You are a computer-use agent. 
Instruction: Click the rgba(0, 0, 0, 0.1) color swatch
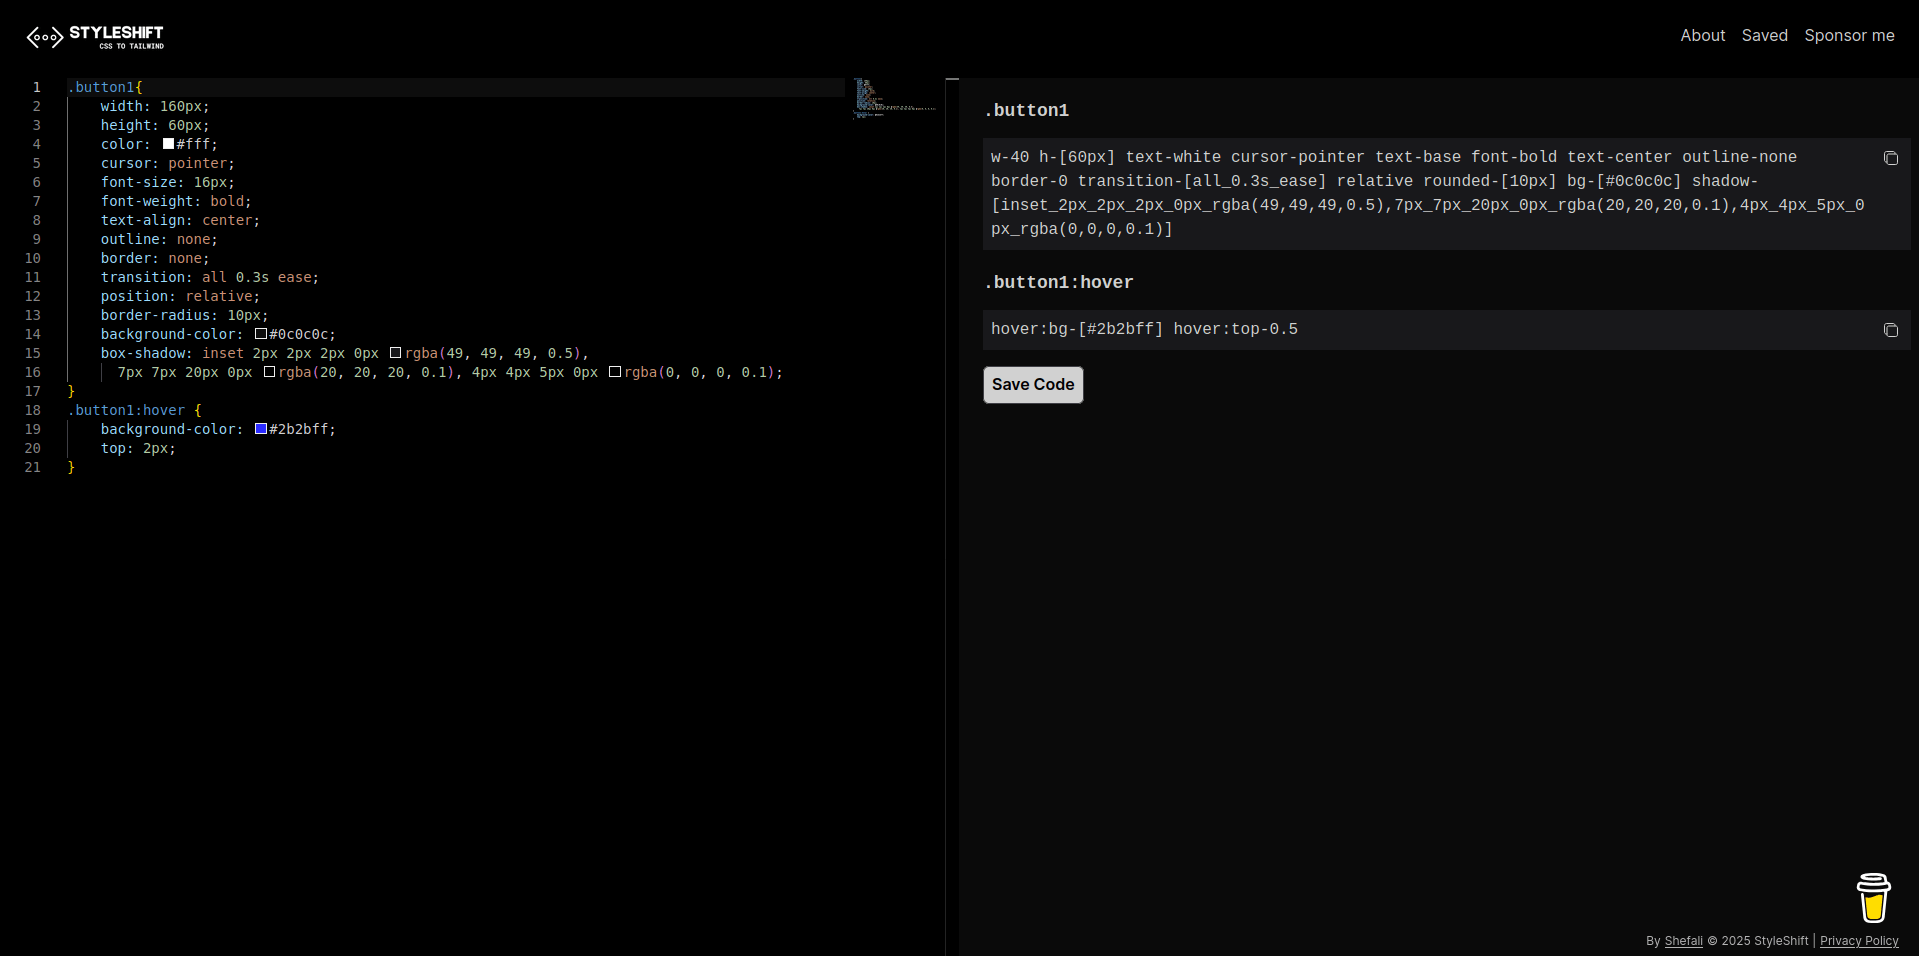615,372
